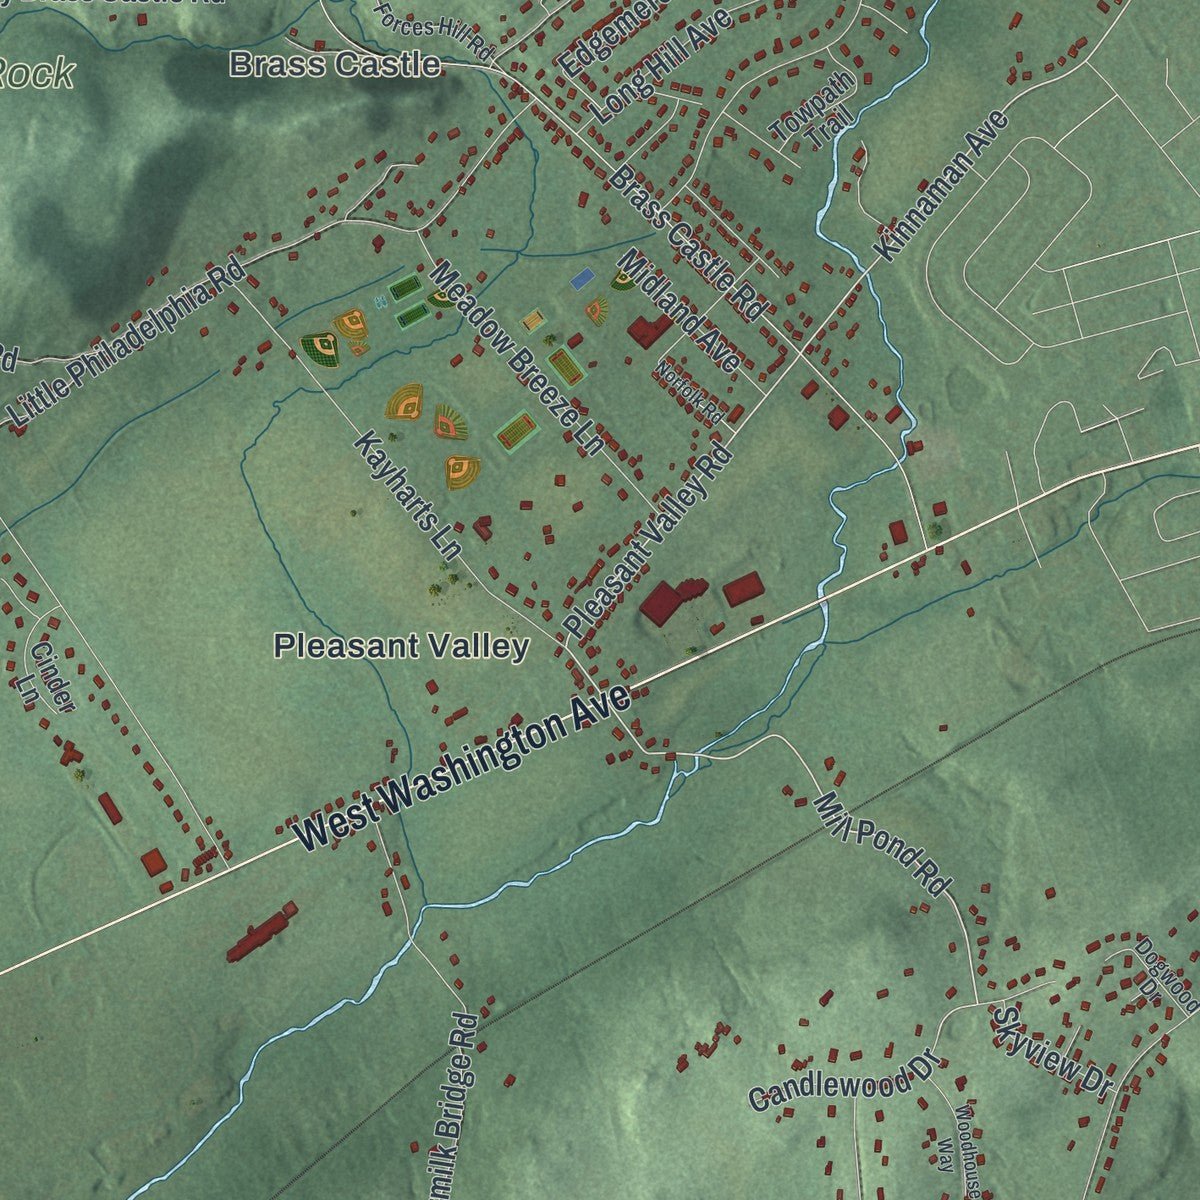Click the West Washington Ave label
1200x1200 pixels.
click(462, 766)
